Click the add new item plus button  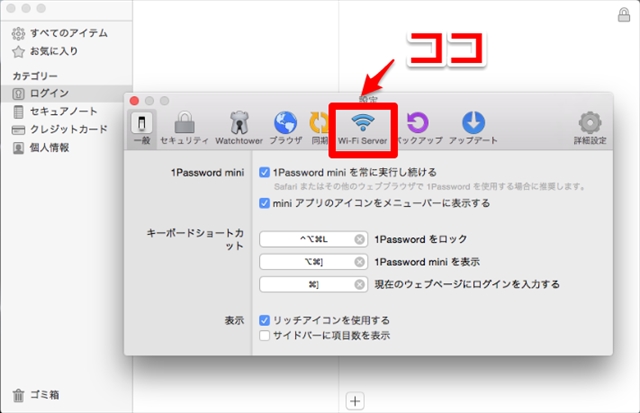pyautogui.click(x=355, y=401)
